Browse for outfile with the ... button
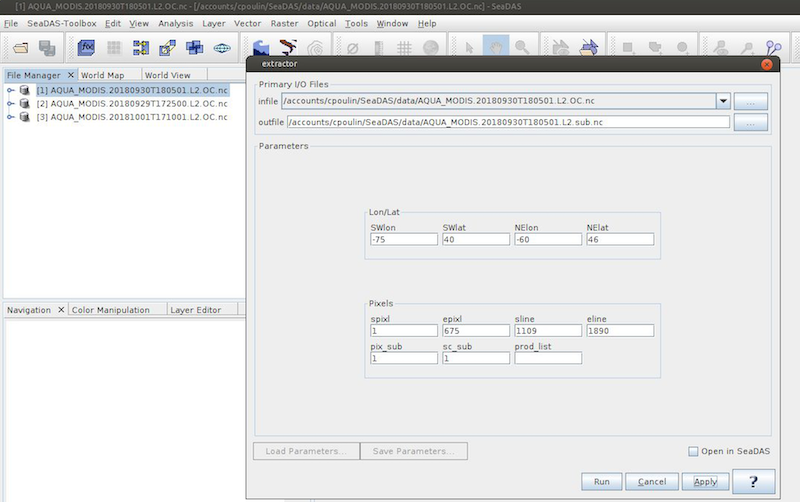Screen dimensions: 800x502 point(750,122)
